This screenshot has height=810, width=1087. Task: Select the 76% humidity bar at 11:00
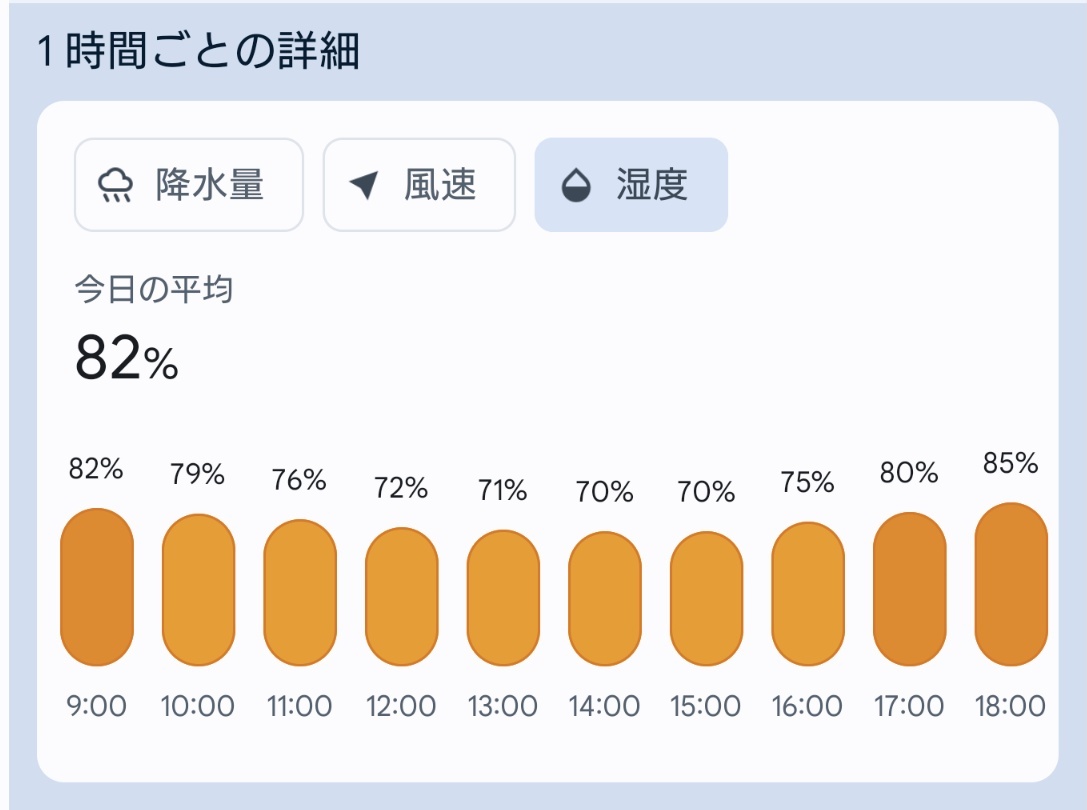pos(300,593)
